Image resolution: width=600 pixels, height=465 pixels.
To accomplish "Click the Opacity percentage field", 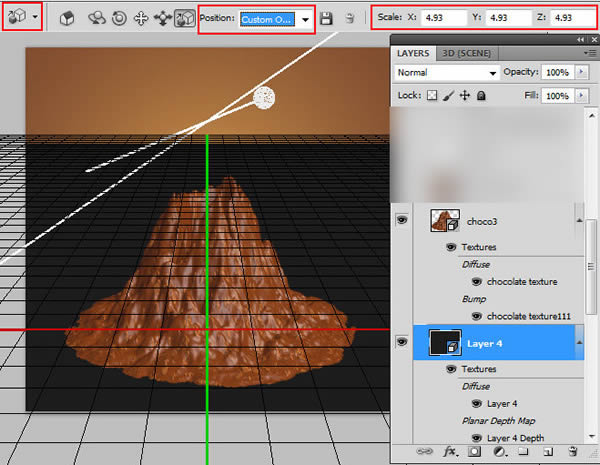I will tap(557, 72).
